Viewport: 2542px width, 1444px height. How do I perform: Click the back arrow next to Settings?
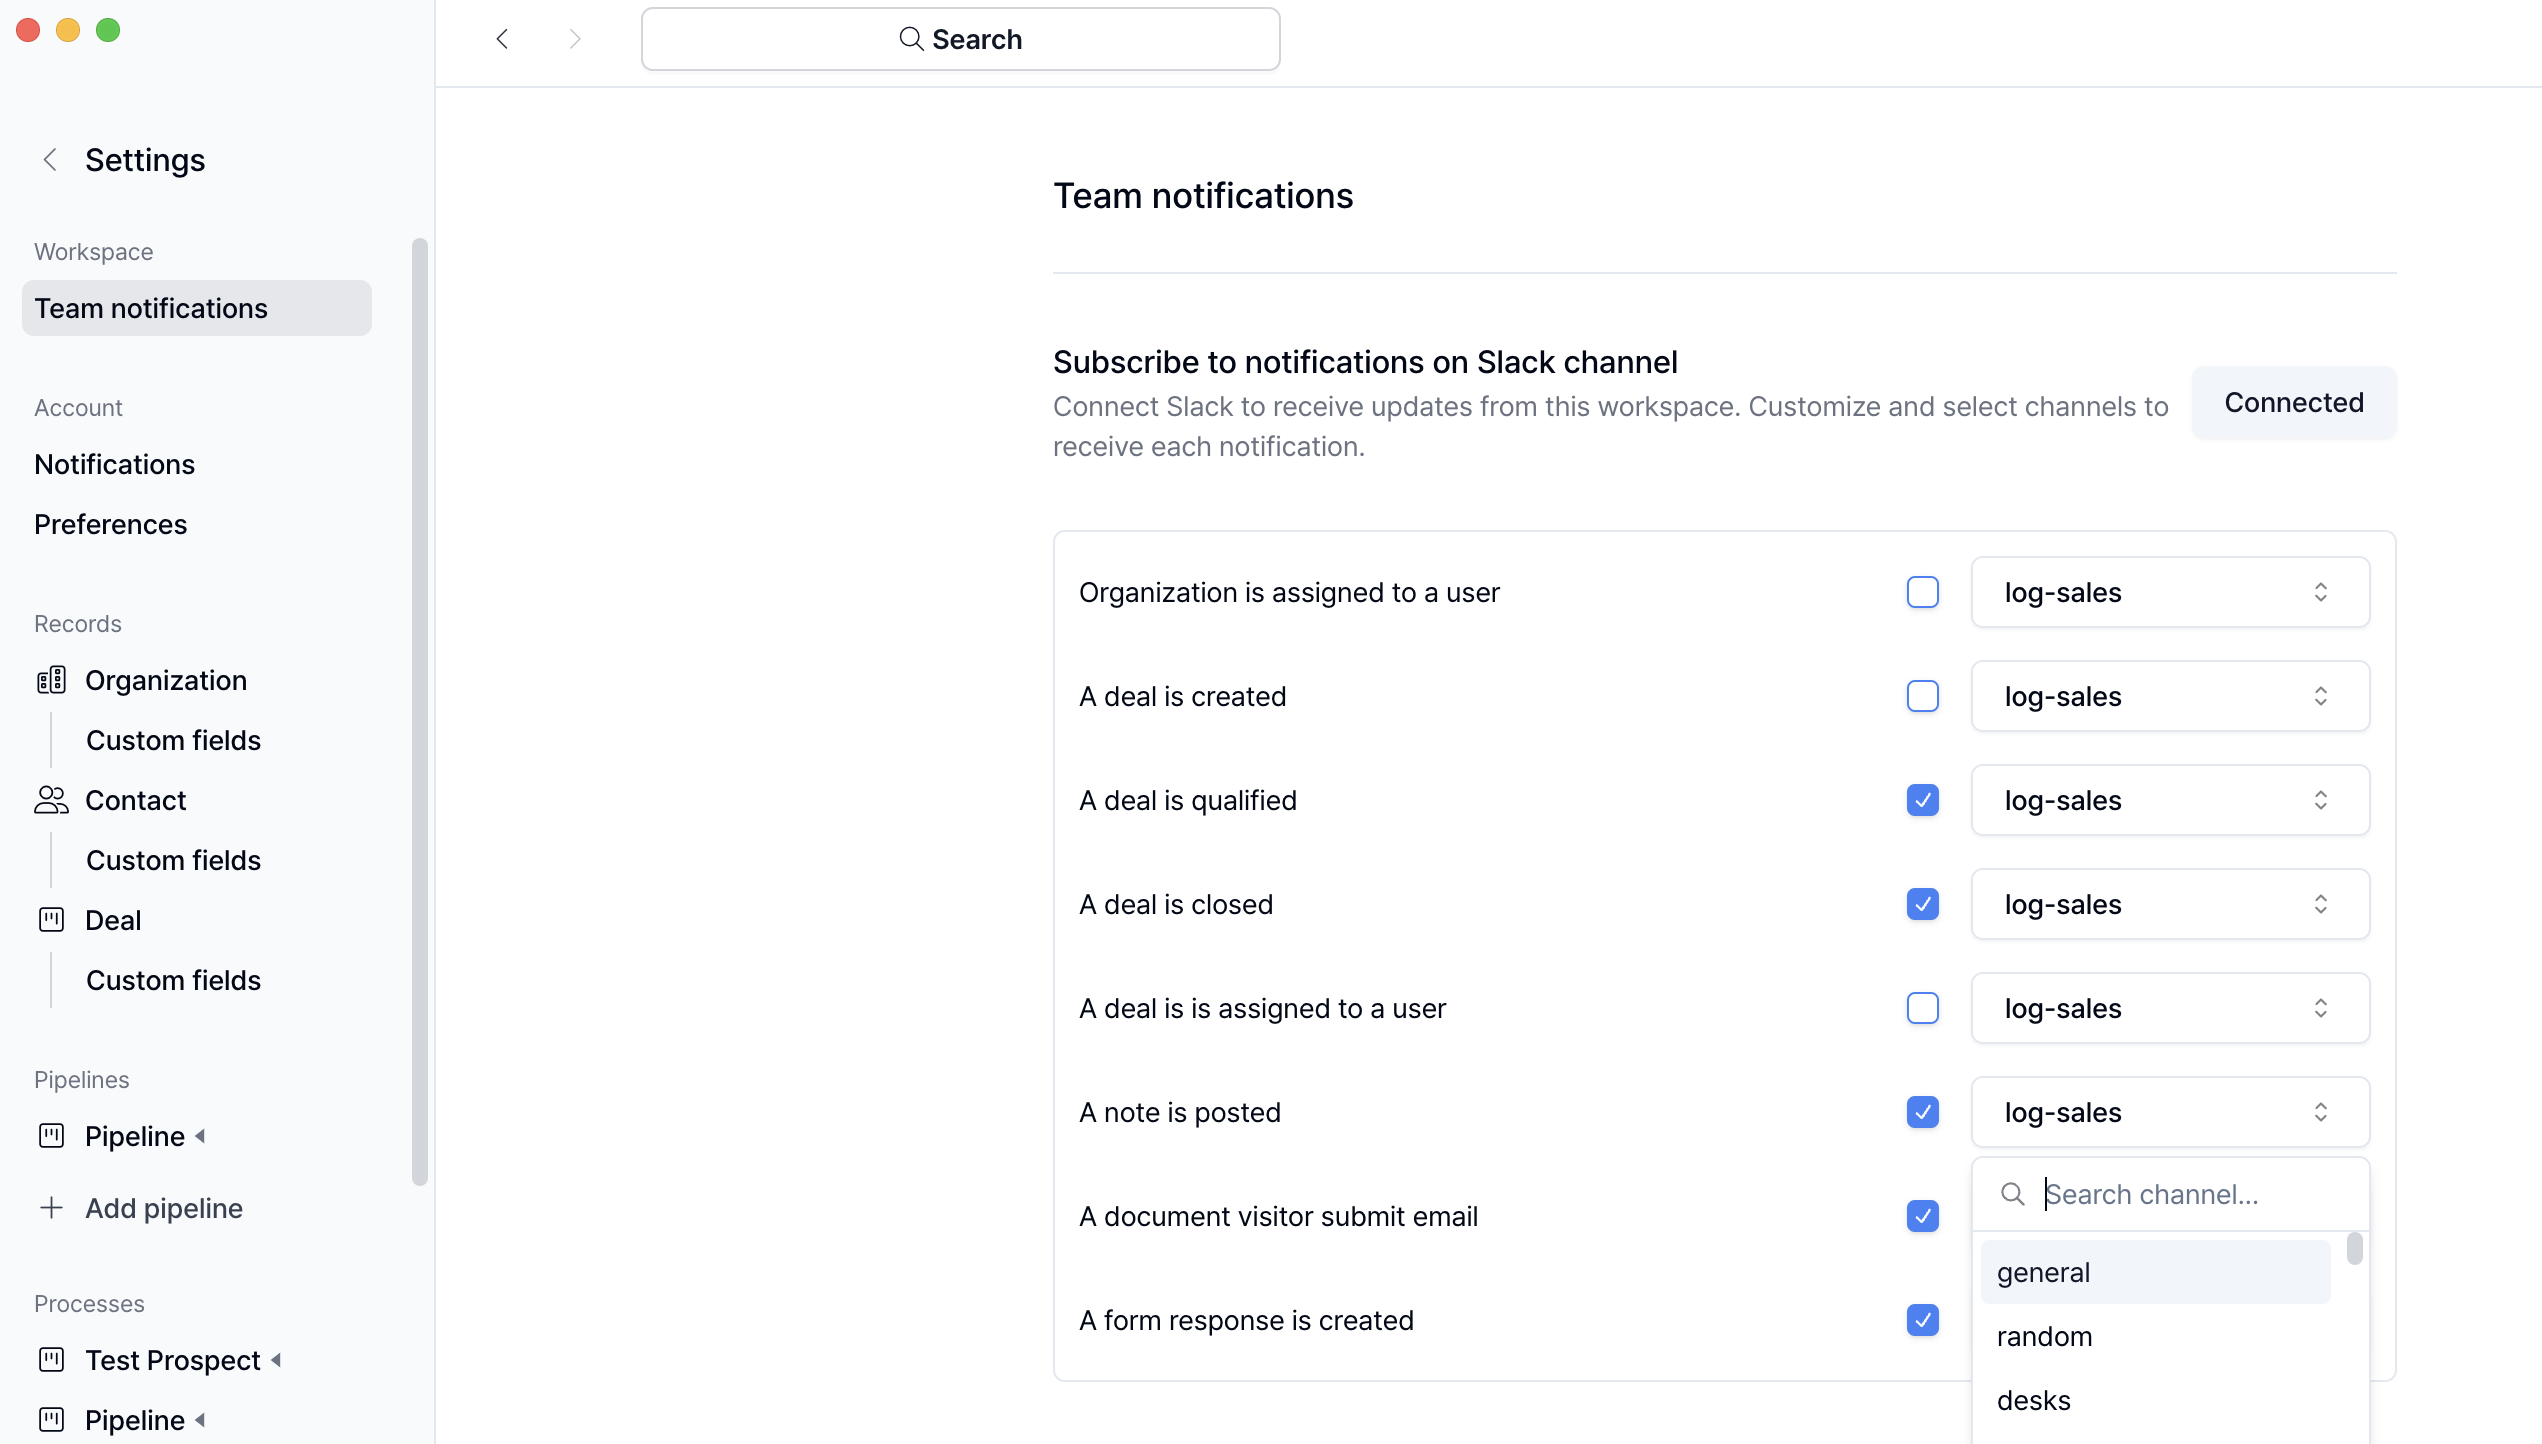coord(50,160)
